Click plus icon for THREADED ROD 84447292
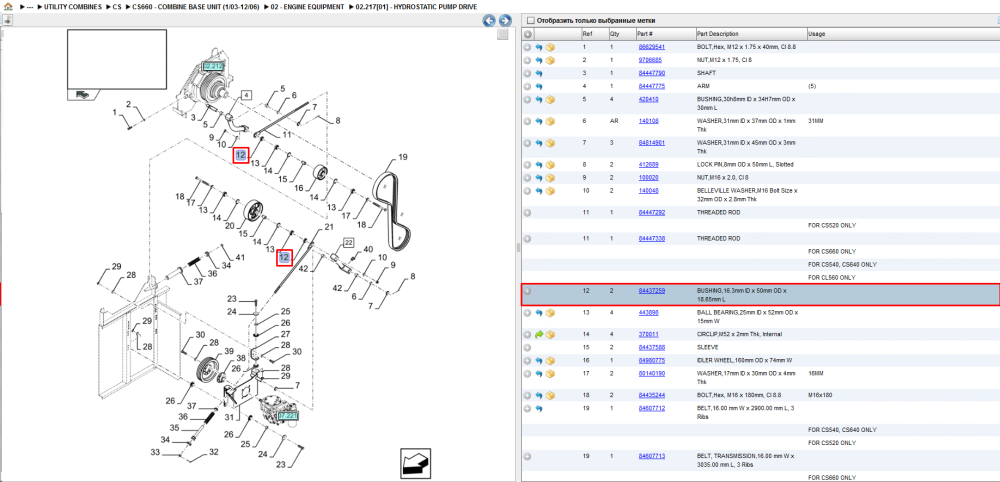This screenshot has width=1000, height=482. click(527, 212)
